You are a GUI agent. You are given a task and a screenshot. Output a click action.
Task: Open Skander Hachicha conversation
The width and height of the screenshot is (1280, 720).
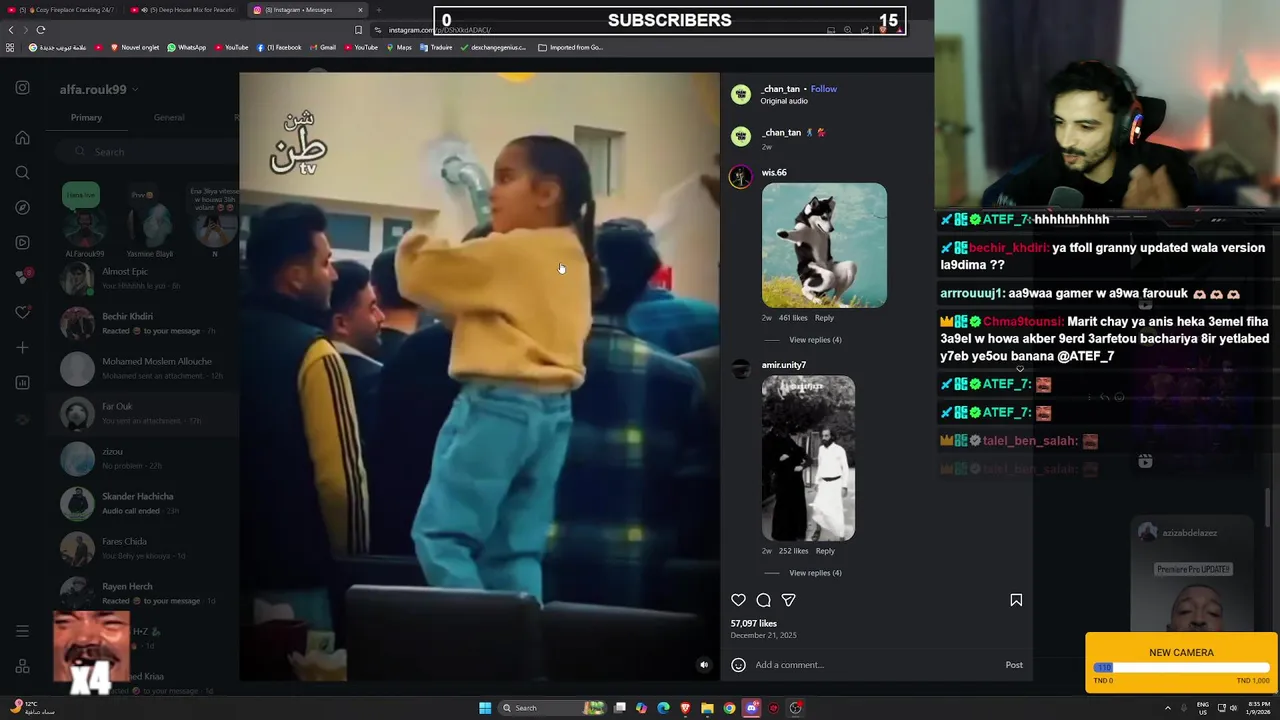145,503
